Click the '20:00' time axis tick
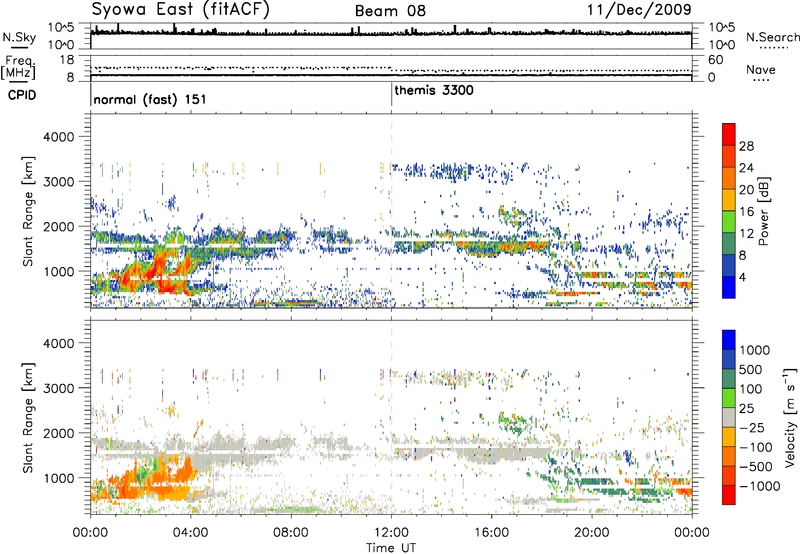800x554 pixels. pos(592,533)
